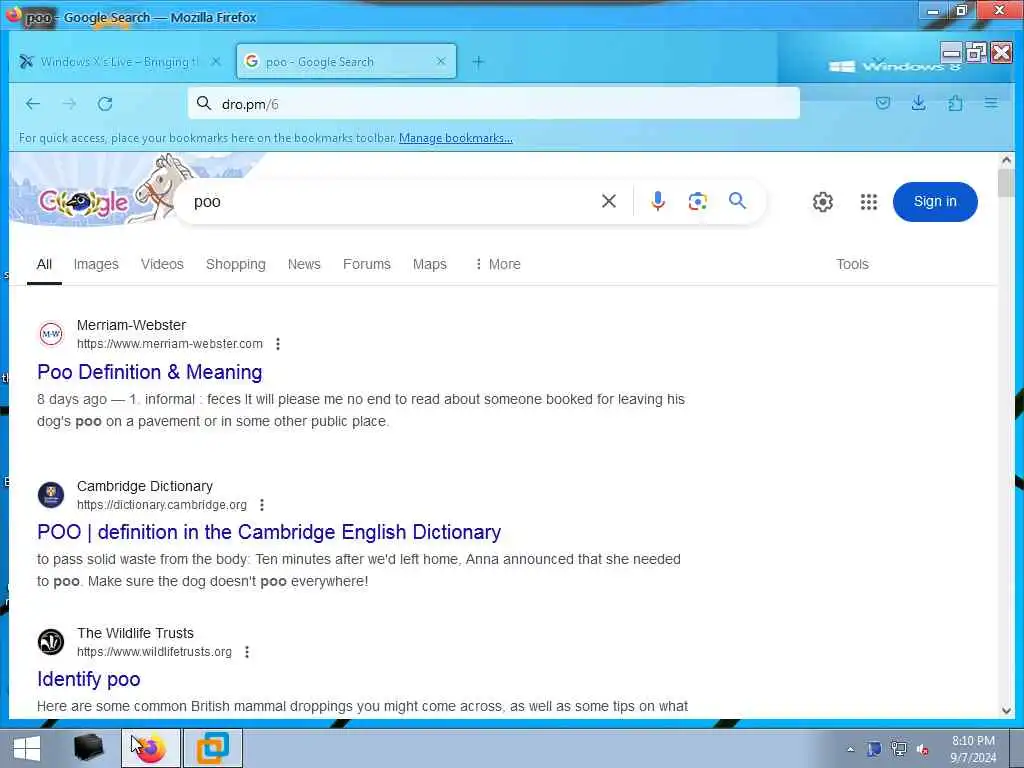Open Google quick settings gear
This screenshot has height=768, width=1024.
(822, 202)
